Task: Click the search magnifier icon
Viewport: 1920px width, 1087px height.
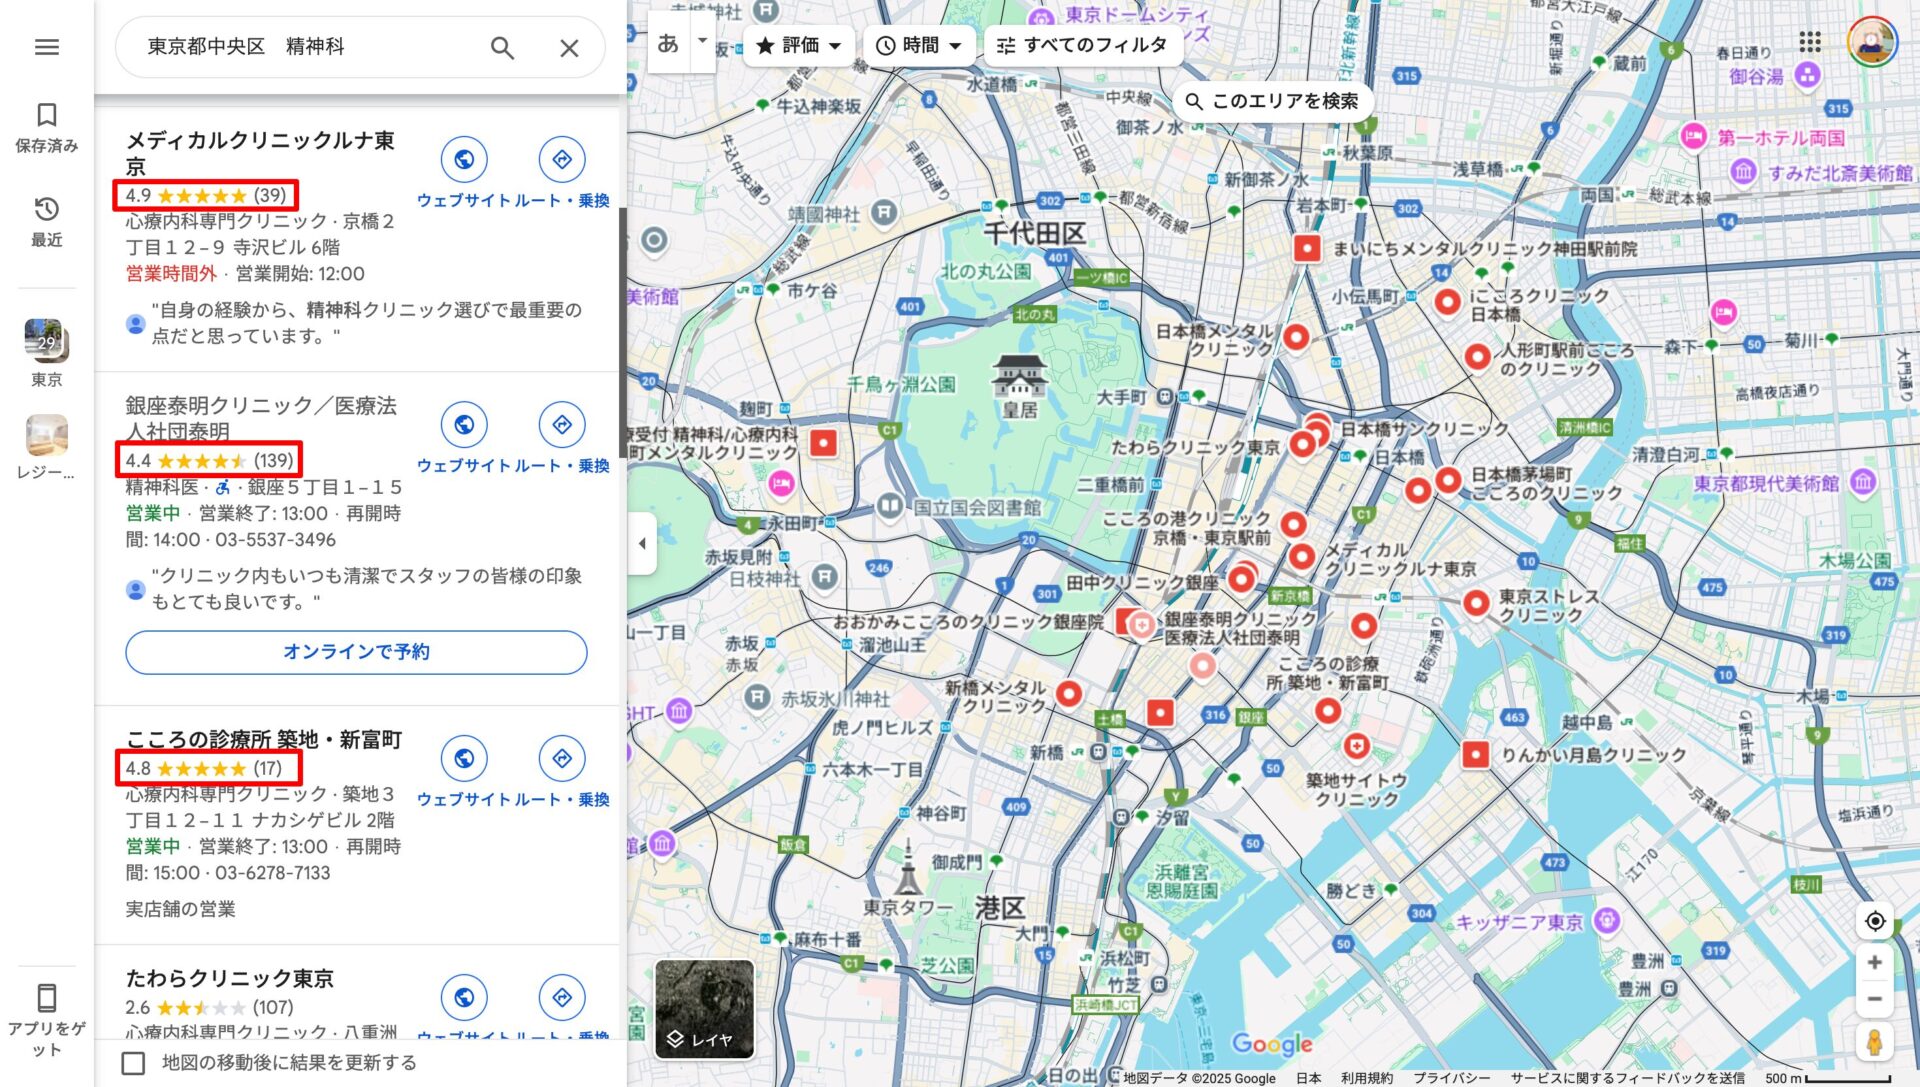Action: tap(502, 47)
